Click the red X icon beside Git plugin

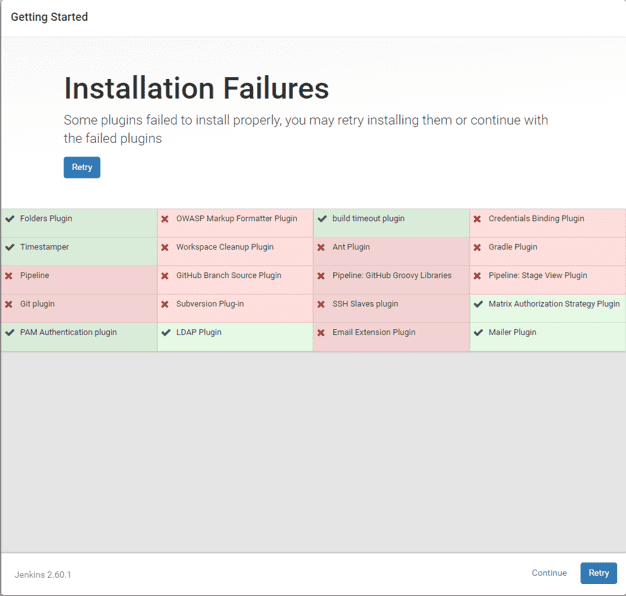pos(9,304)
